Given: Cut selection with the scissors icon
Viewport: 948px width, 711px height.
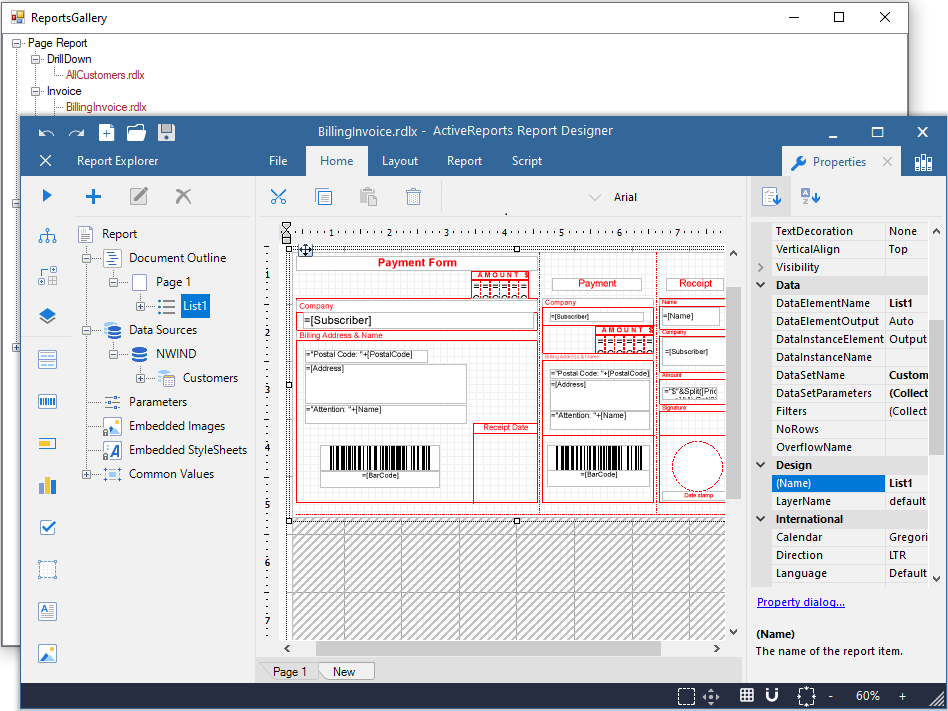Looking at the screenshot, I should pyautogui.click(x=278, y=196).
